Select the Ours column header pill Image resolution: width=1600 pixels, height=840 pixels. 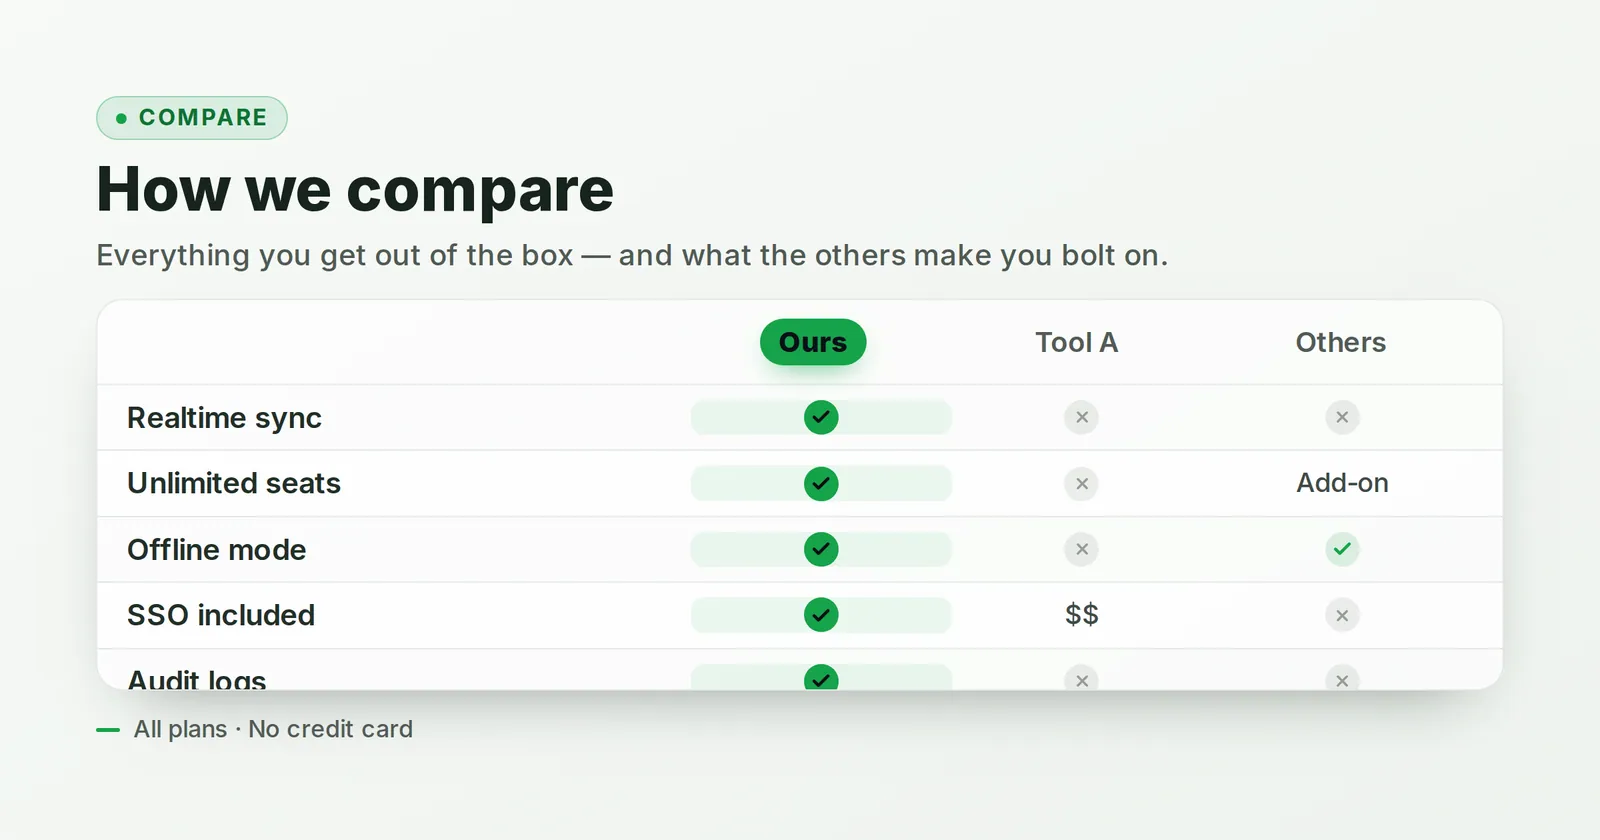(813, 342)
